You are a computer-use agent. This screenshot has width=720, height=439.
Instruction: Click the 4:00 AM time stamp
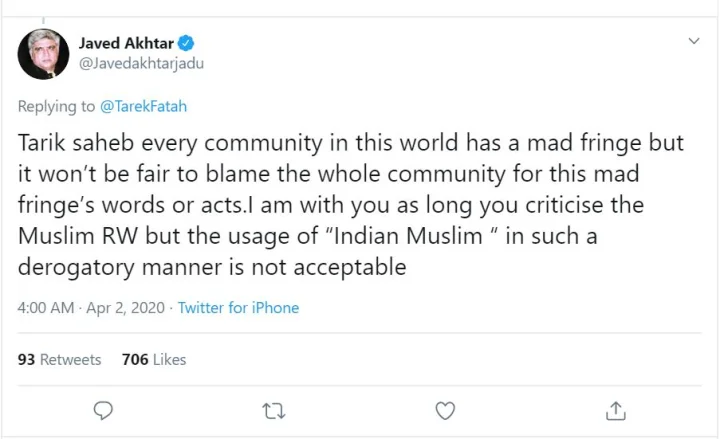[x=46, y=308]
